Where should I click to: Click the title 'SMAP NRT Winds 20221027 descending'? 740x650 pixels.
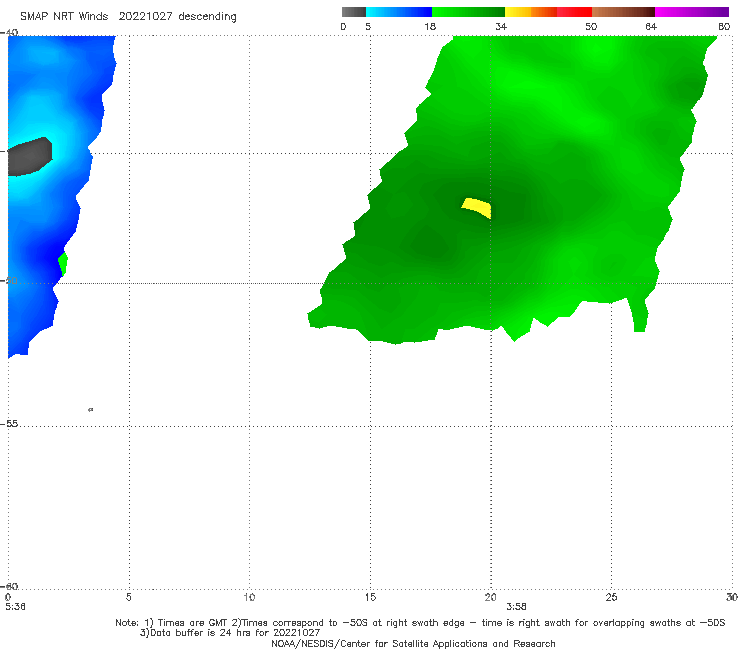pos(128,17)
